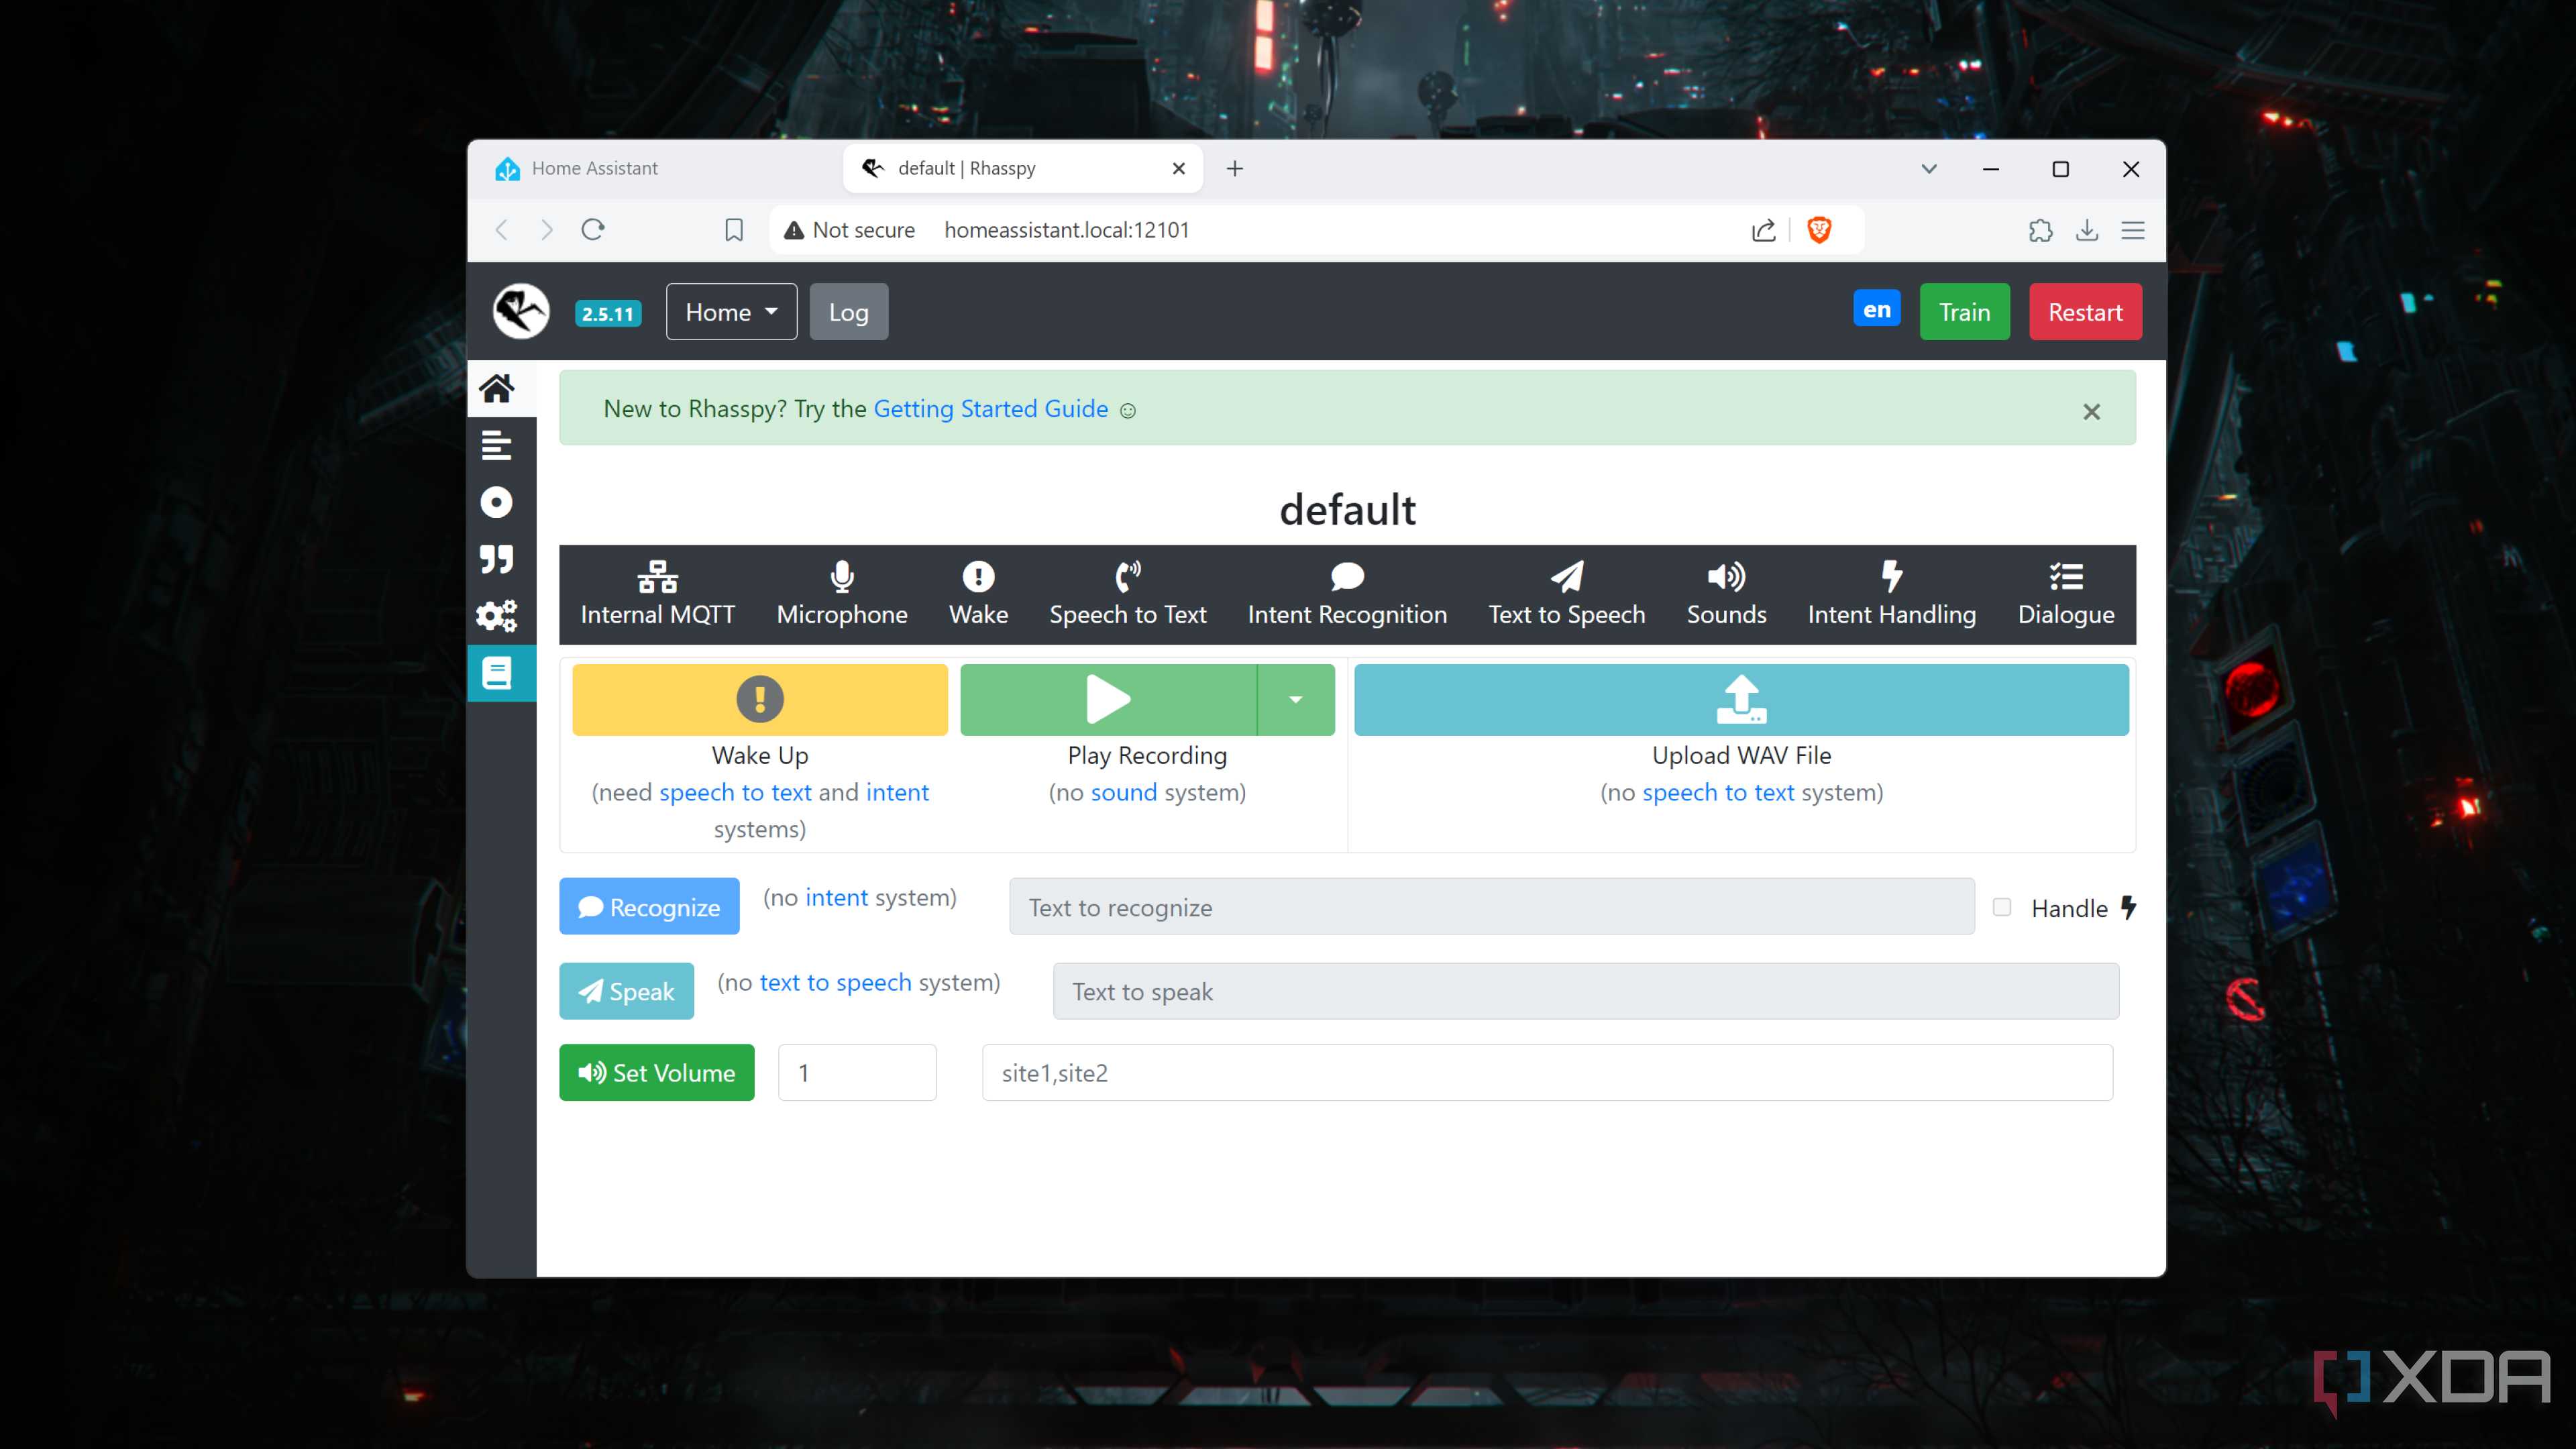This screenshot has width=2576, height=1449.
Task: Open the highlighted Docs book icon in sidebar
Action: 497,673
